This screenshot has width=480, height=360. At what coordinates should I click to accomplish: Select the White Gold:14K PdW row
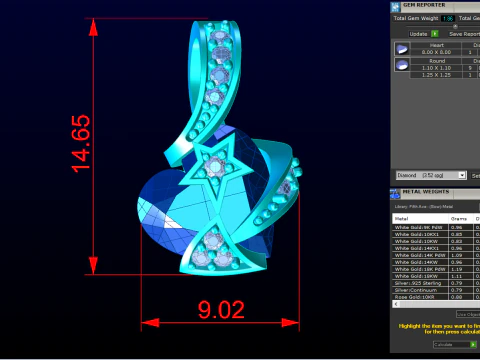[436, 255]
